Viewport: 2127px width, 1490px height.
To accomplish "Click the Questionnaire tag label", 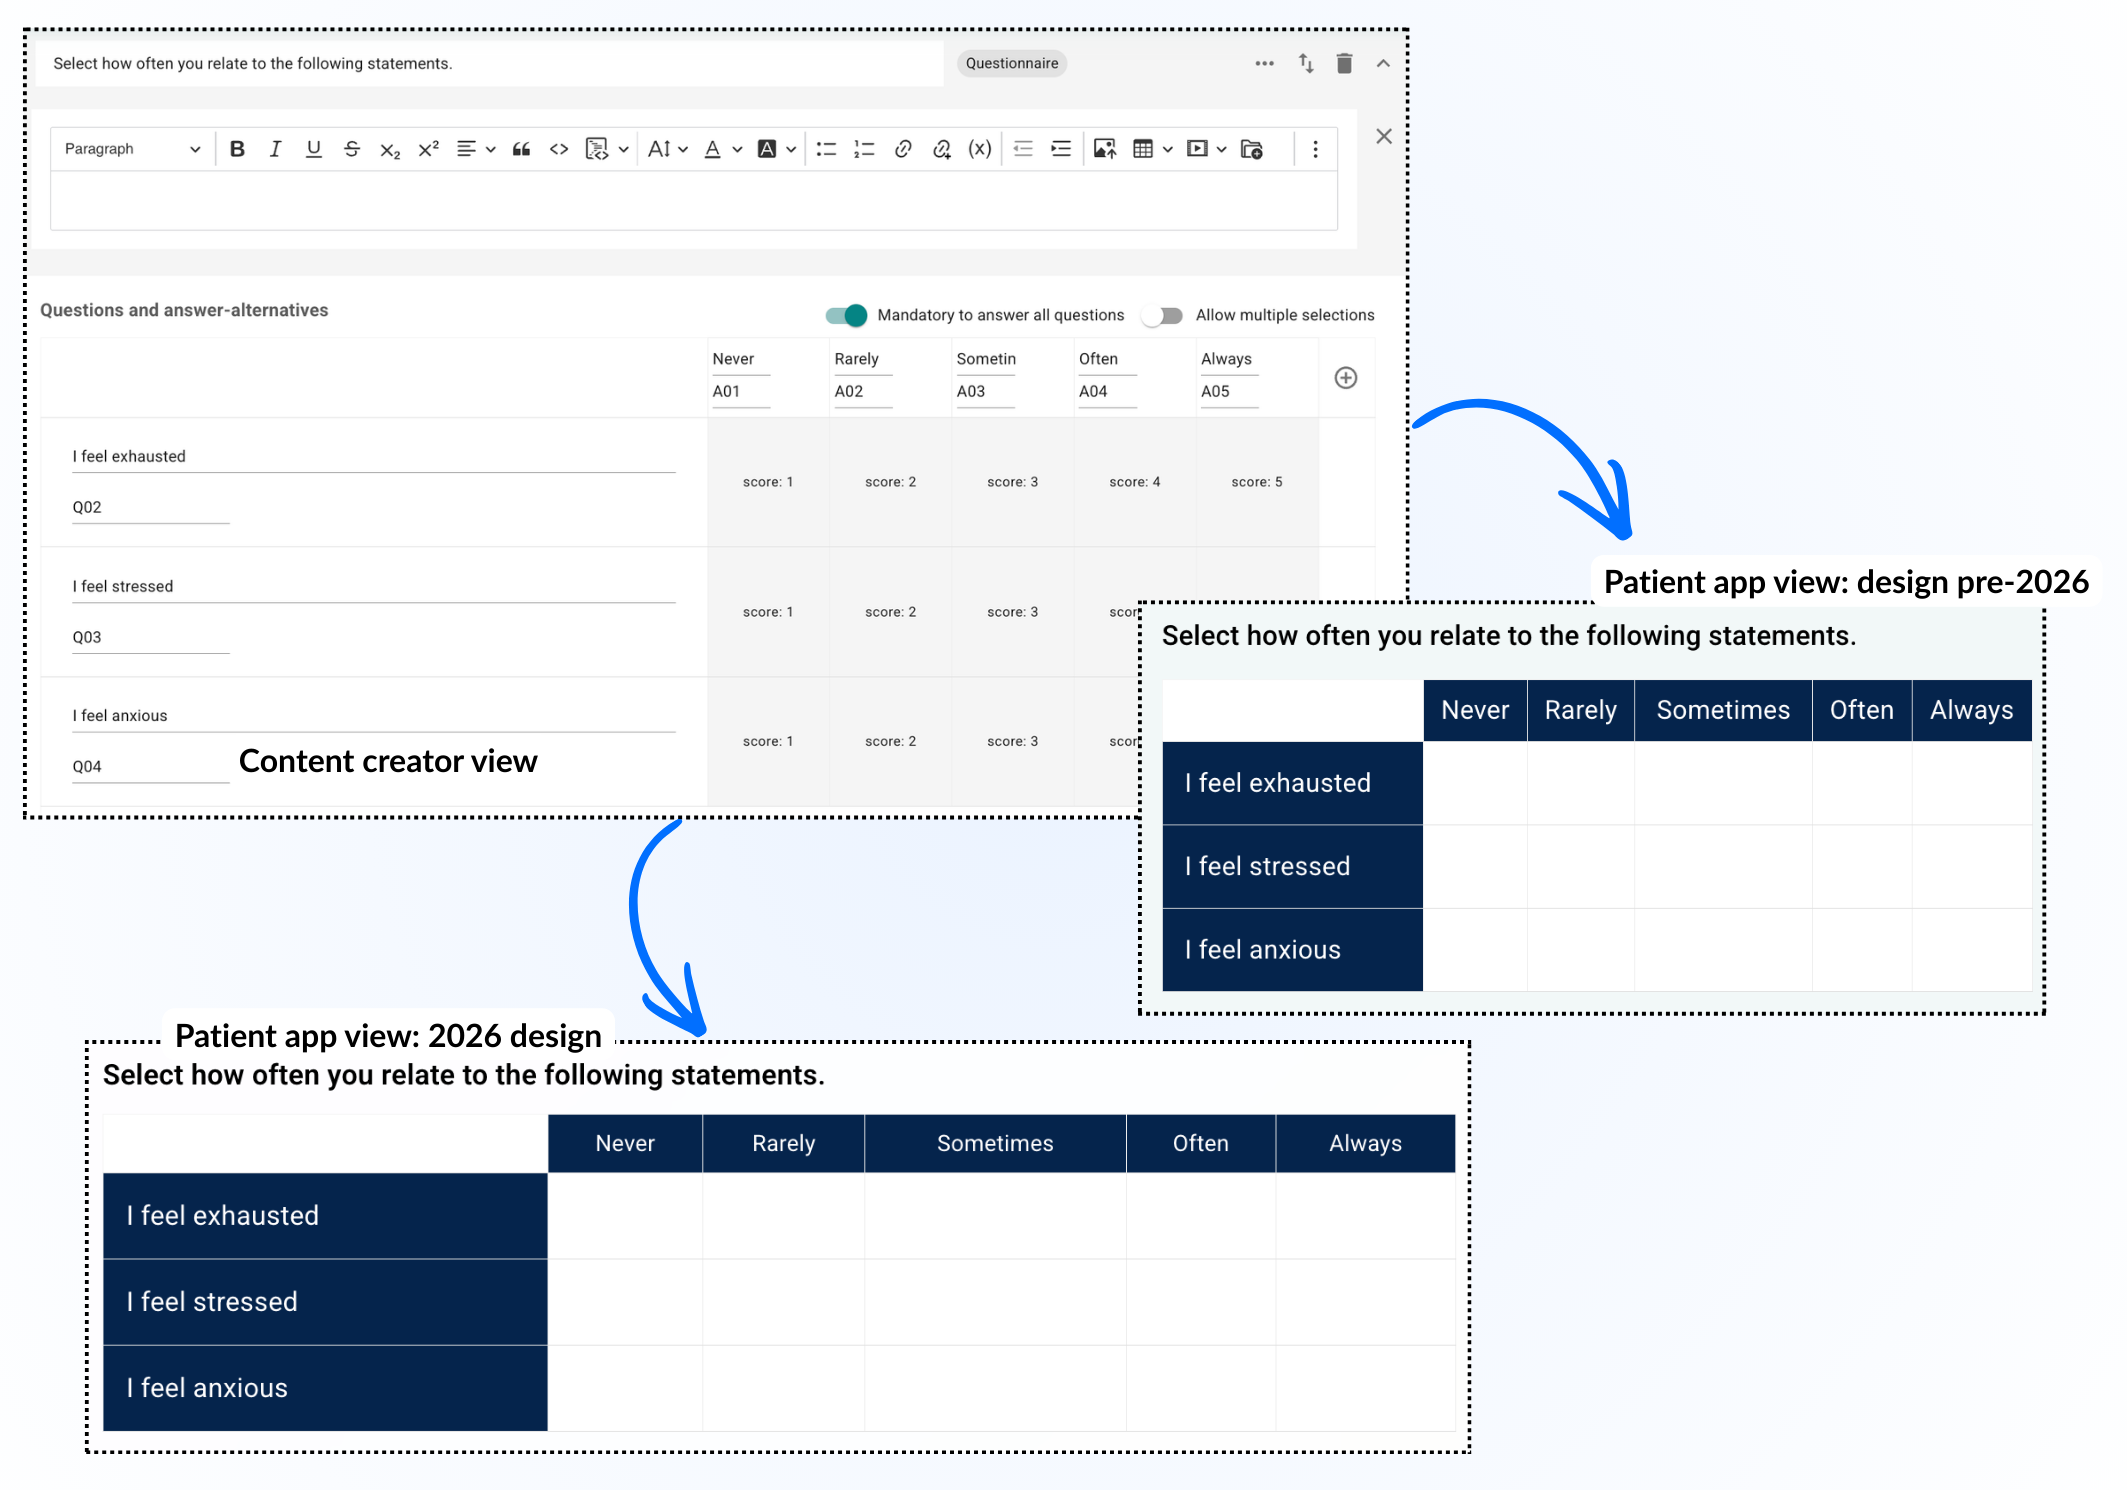I will [1011, 63].
